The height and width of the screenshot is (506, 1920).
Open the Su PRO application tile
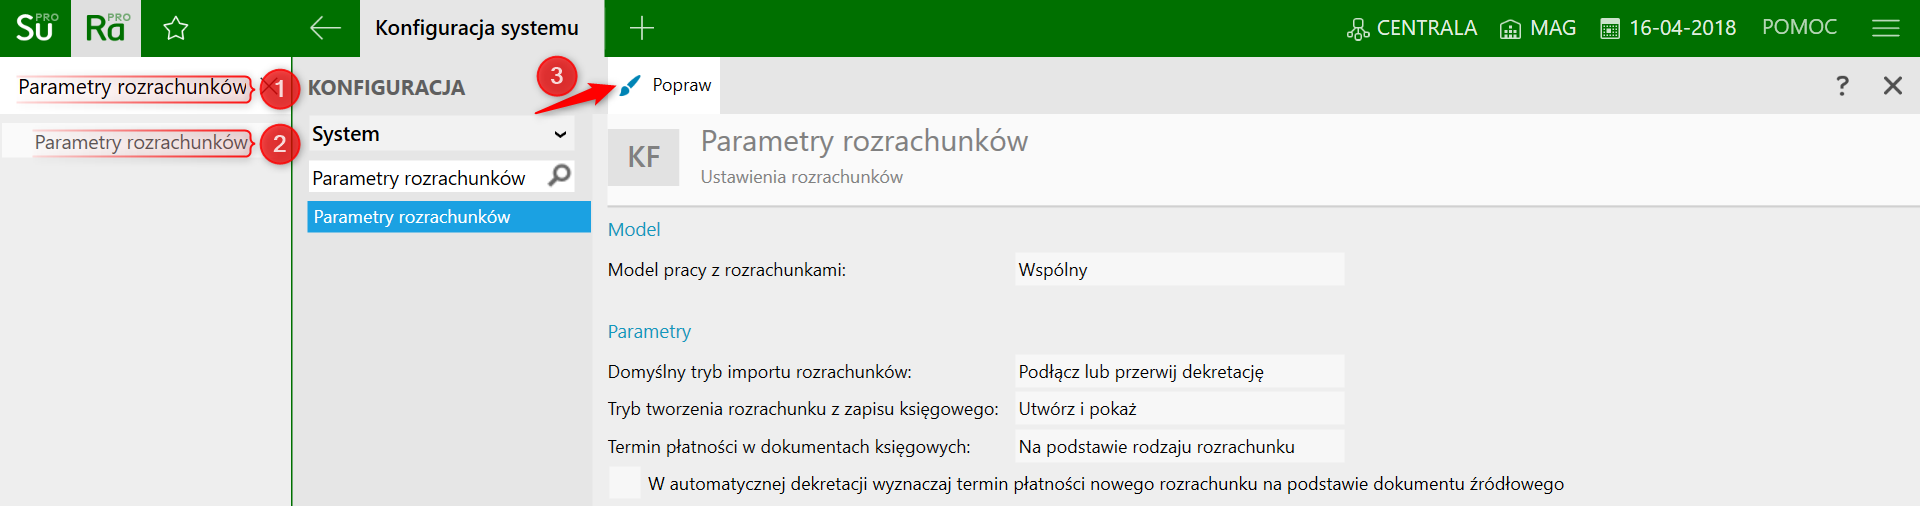click(35, 28)
